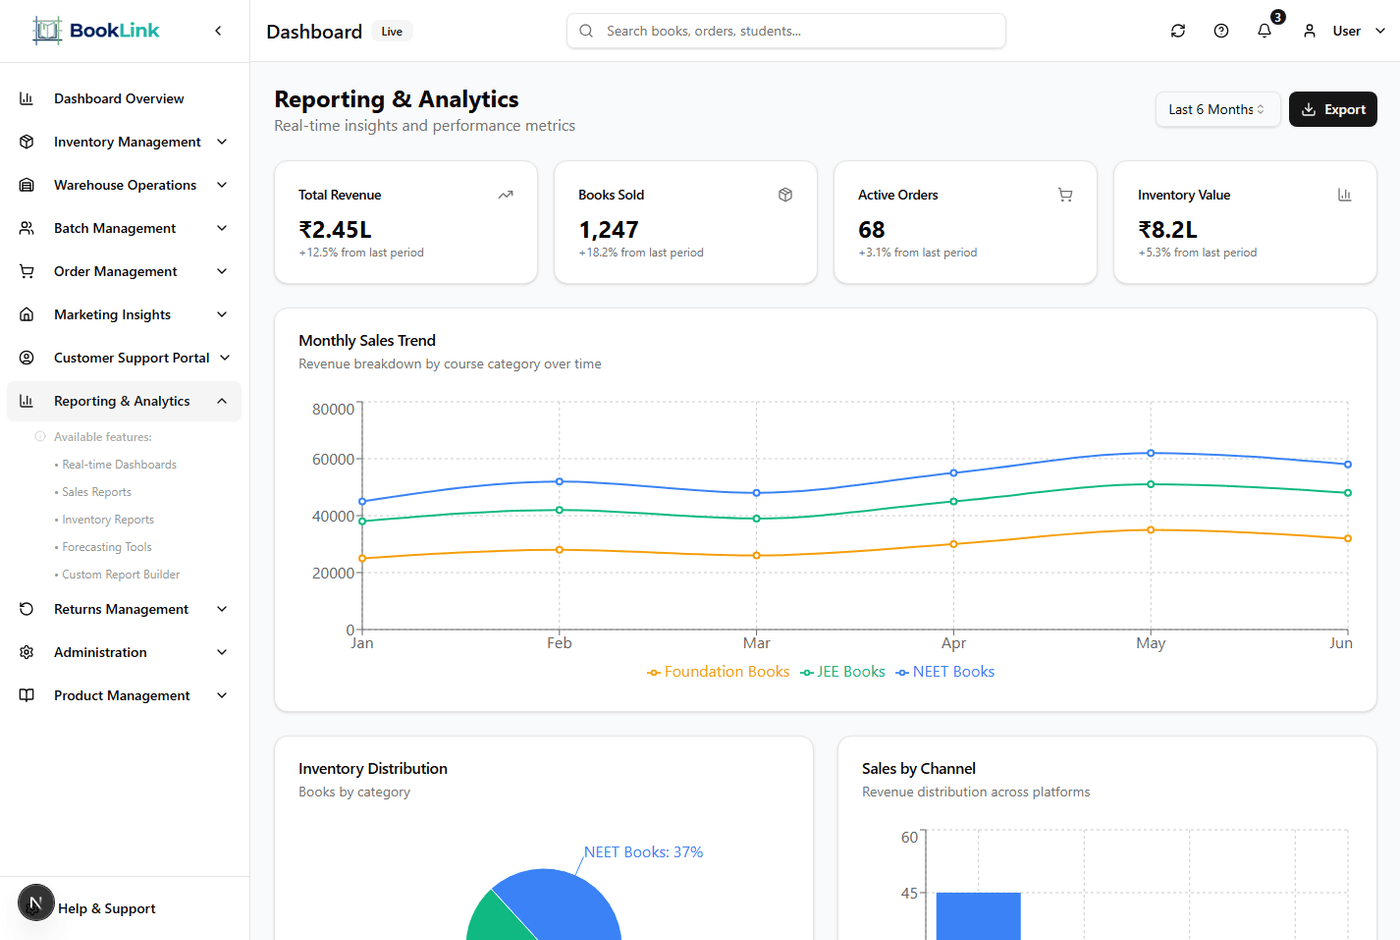Select the Dashboard Overview menu item

(118, 98)
